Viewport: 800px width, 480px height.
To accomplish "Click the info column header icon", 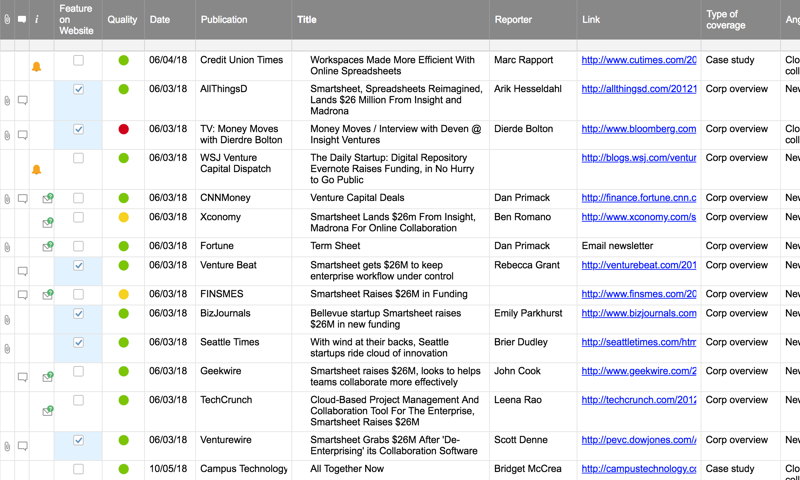I will pyautogui.click(x=37, y=19).
